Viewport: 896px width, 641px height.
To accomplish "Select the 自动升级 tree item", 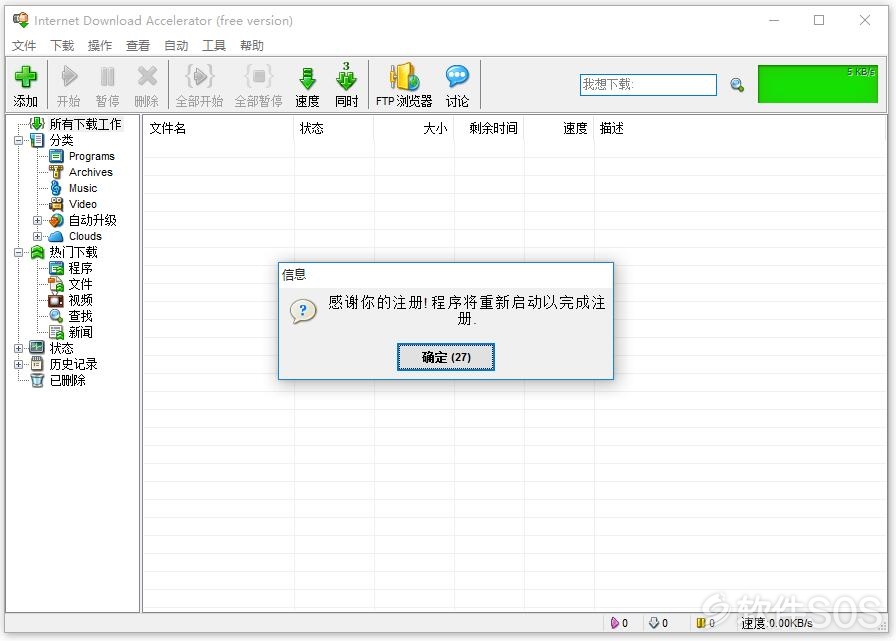I will pos(92,220).
